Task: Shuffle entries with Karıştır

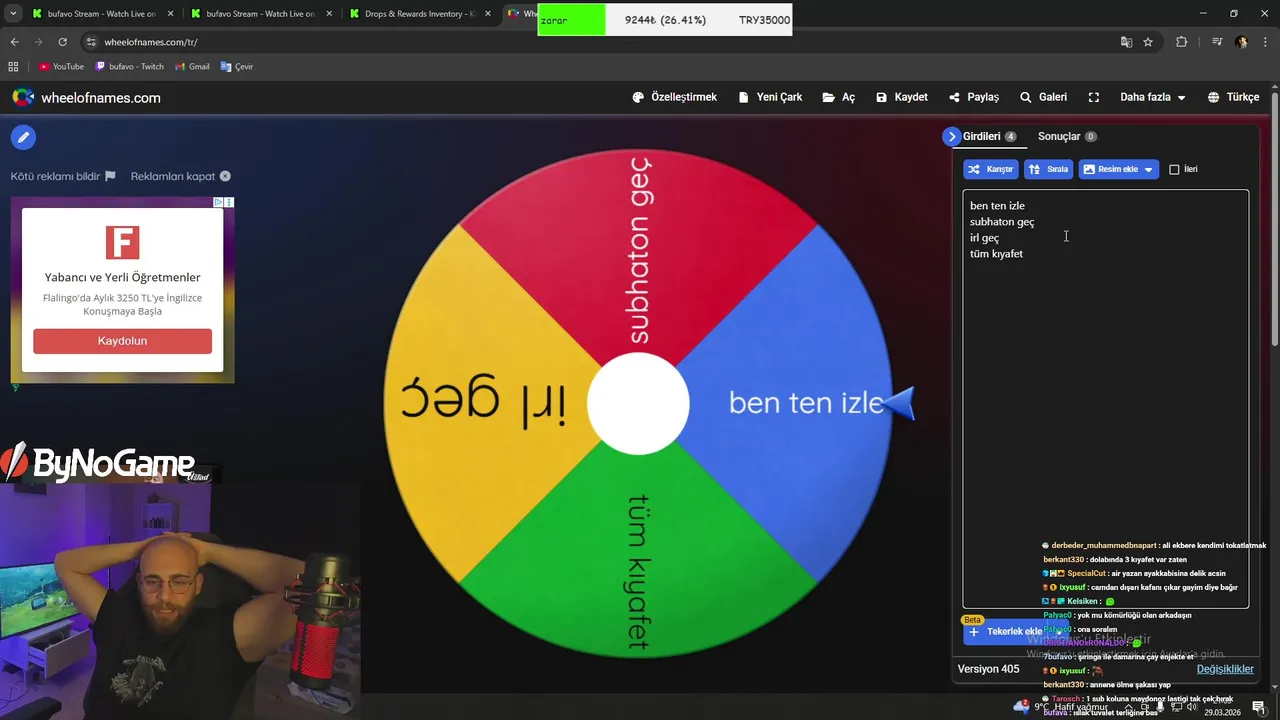Action: (991, 169)
